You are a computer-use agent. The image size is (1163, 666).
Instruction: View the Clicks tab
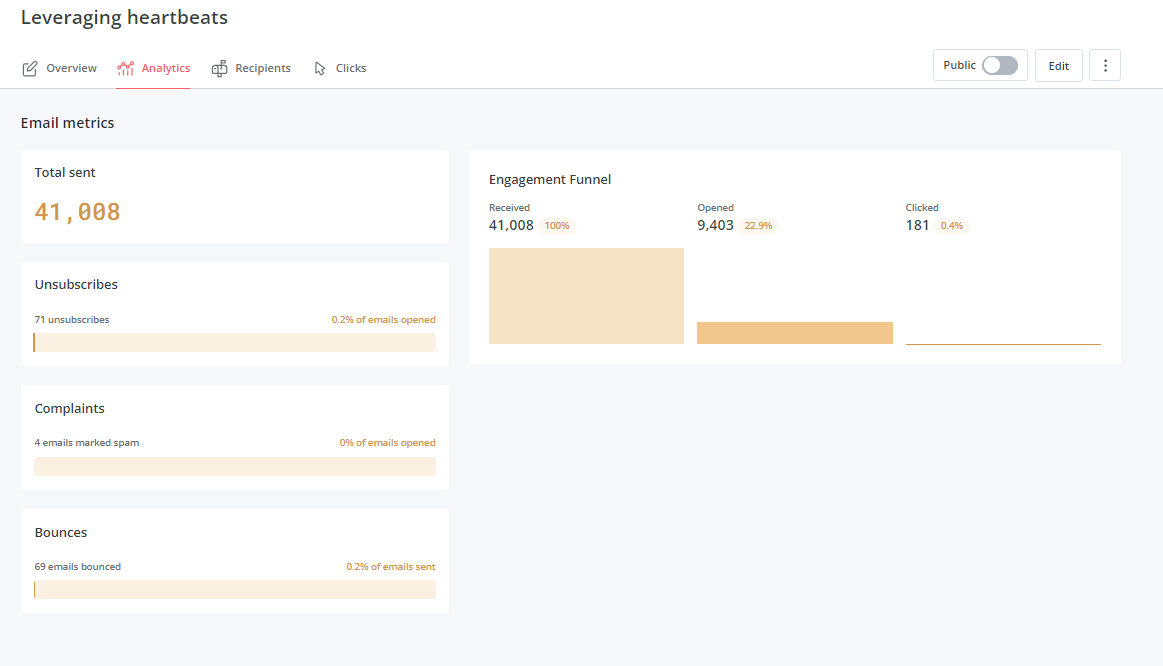348,68
